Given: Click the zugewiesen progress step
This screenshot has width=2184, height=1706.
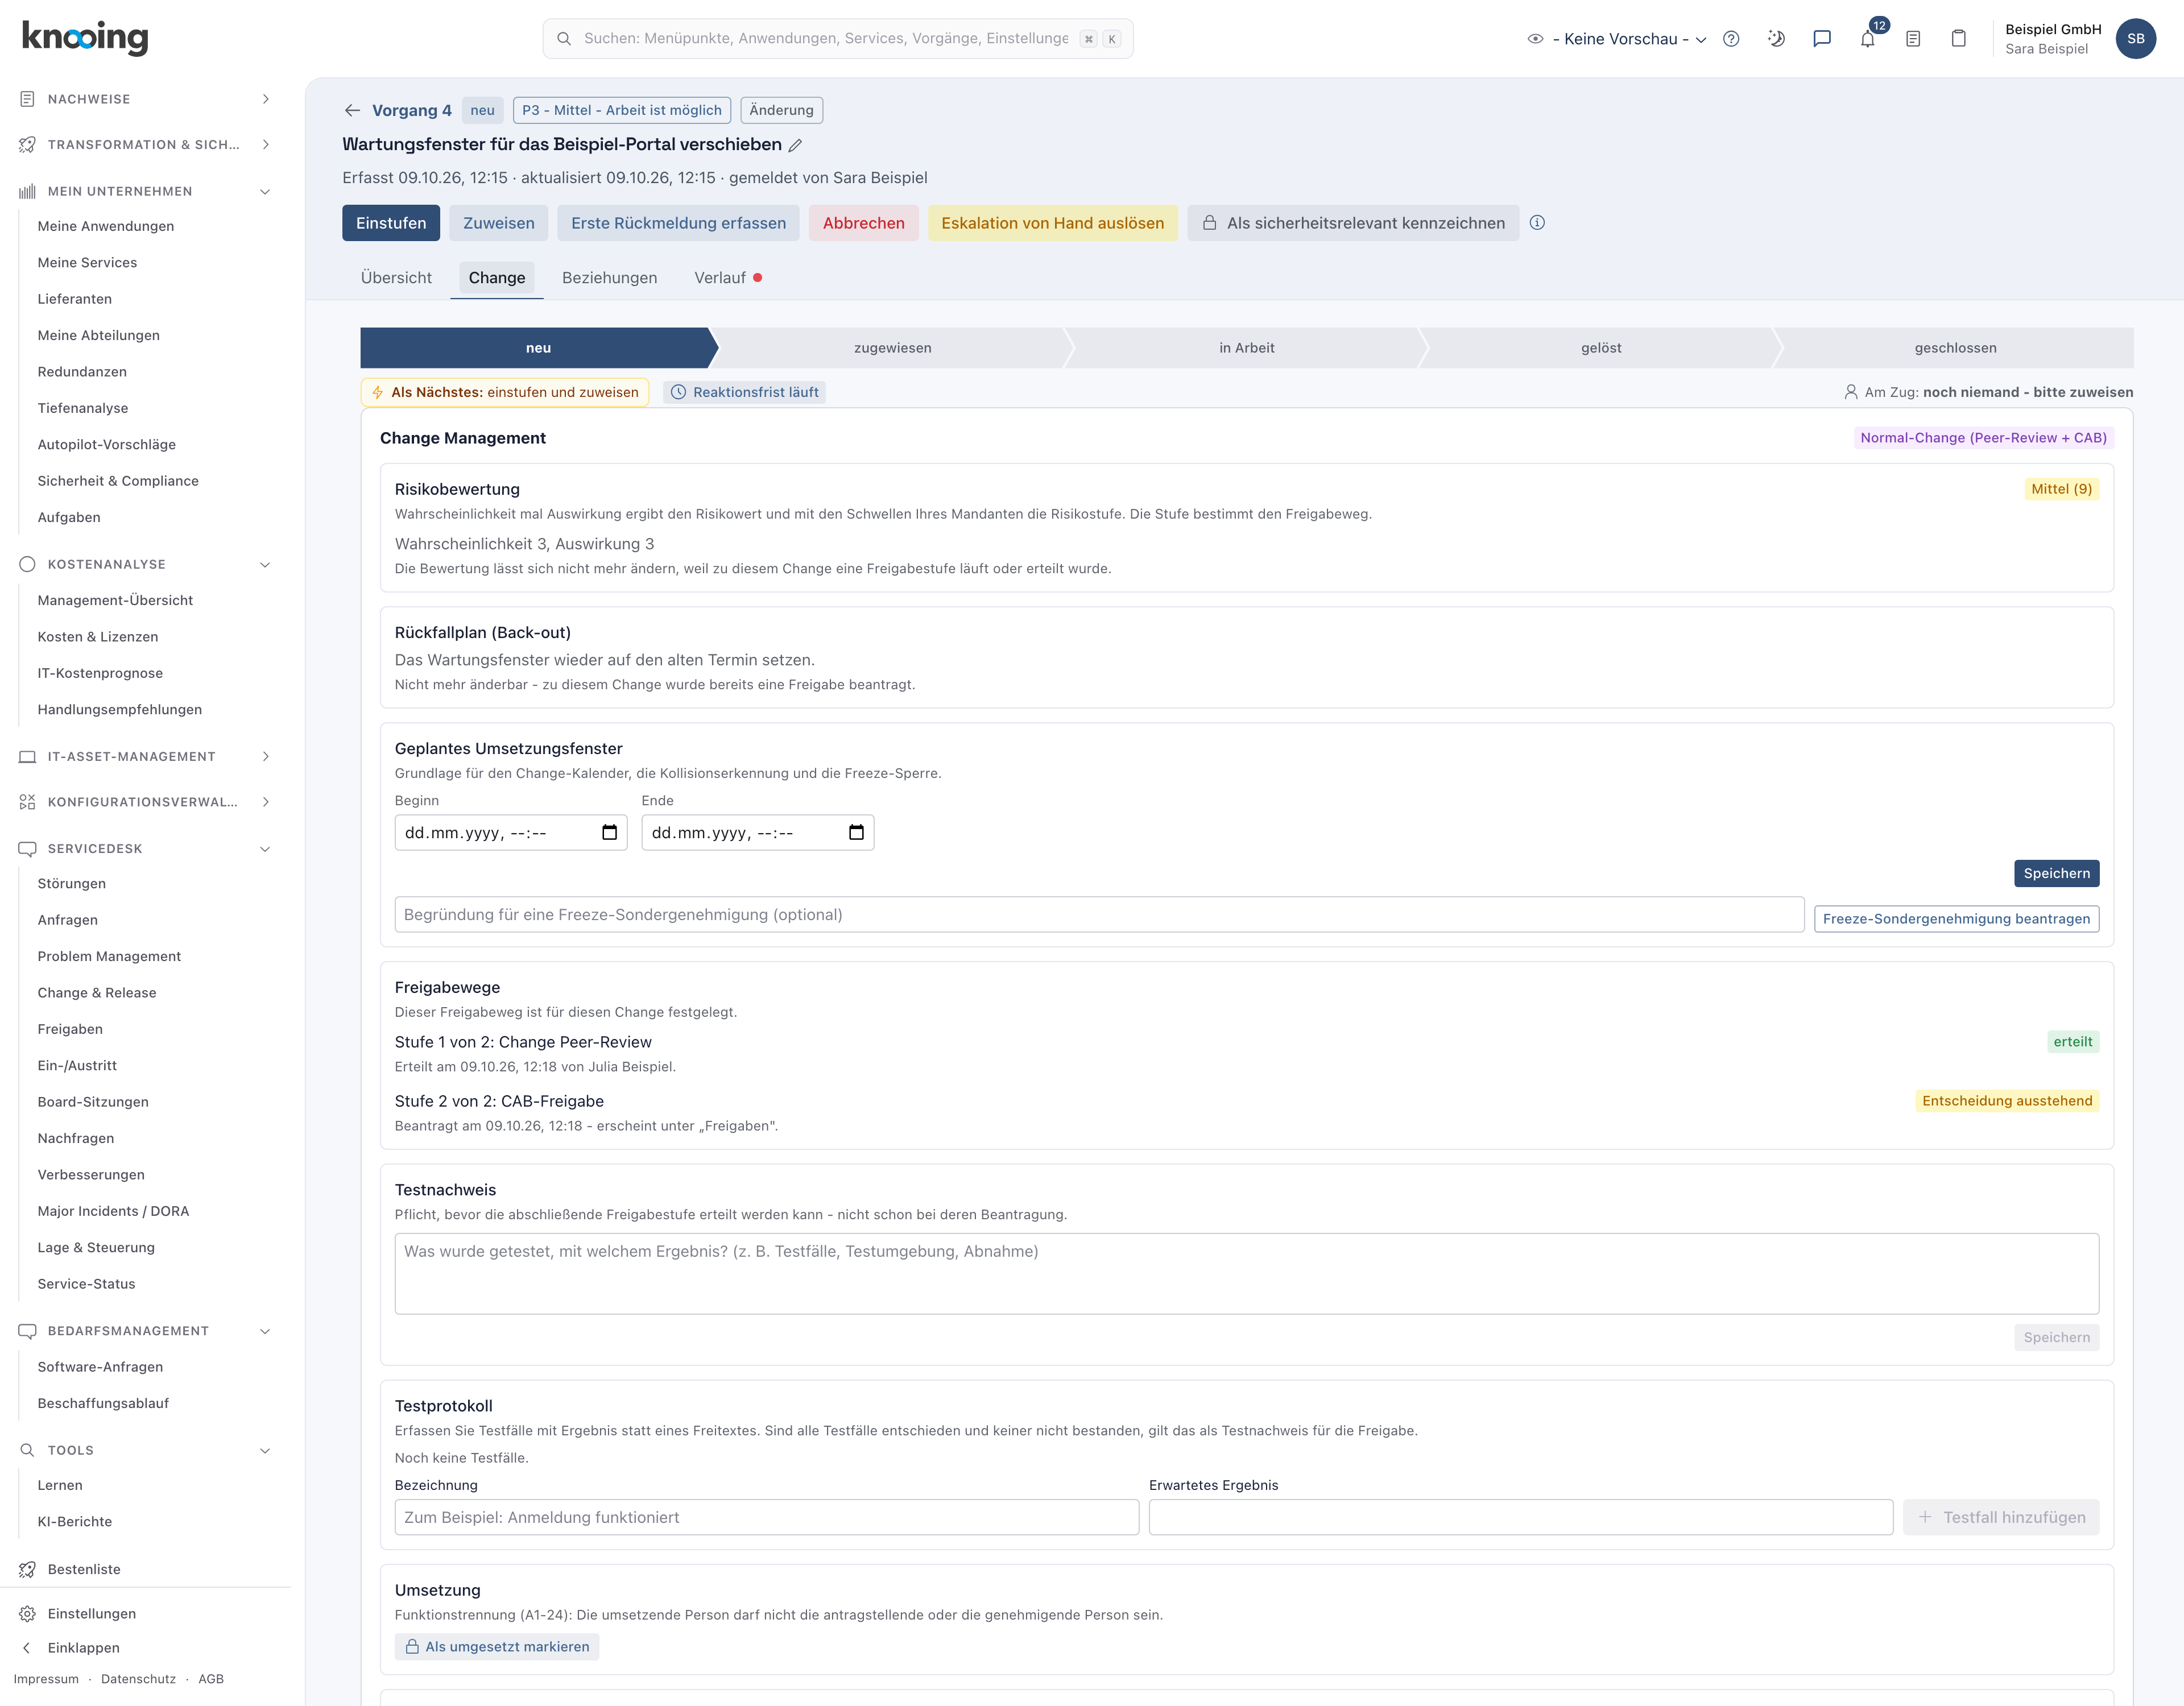Looking at the screenshot, I should 893,348.
